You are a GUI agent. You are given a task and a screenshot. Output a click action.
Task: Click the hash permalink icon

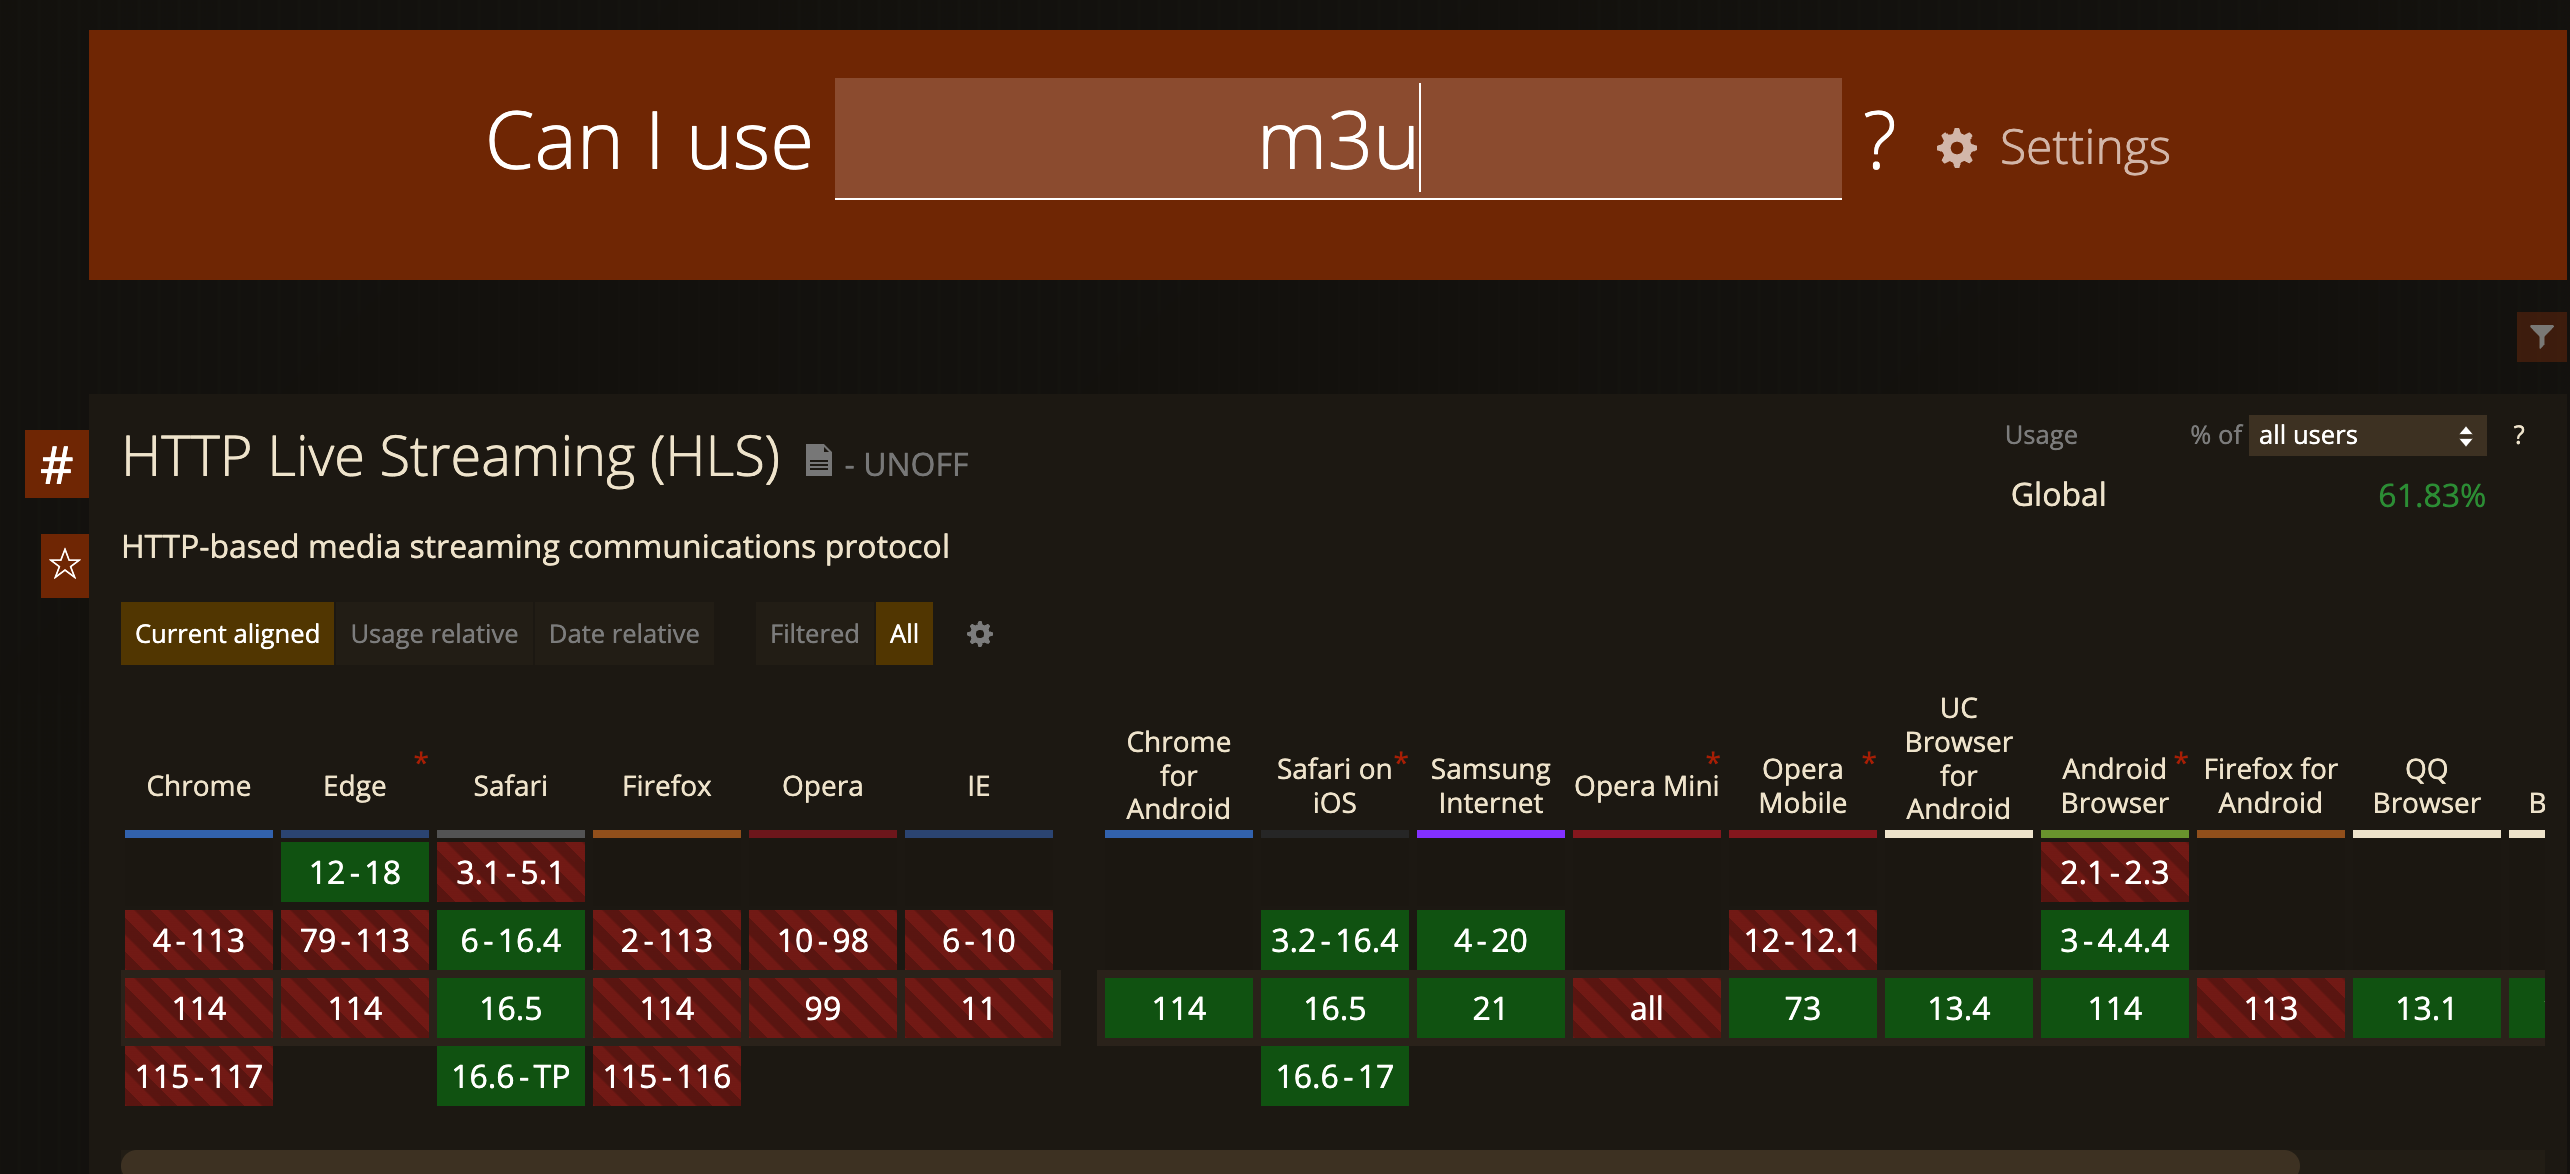coord(57,464)
